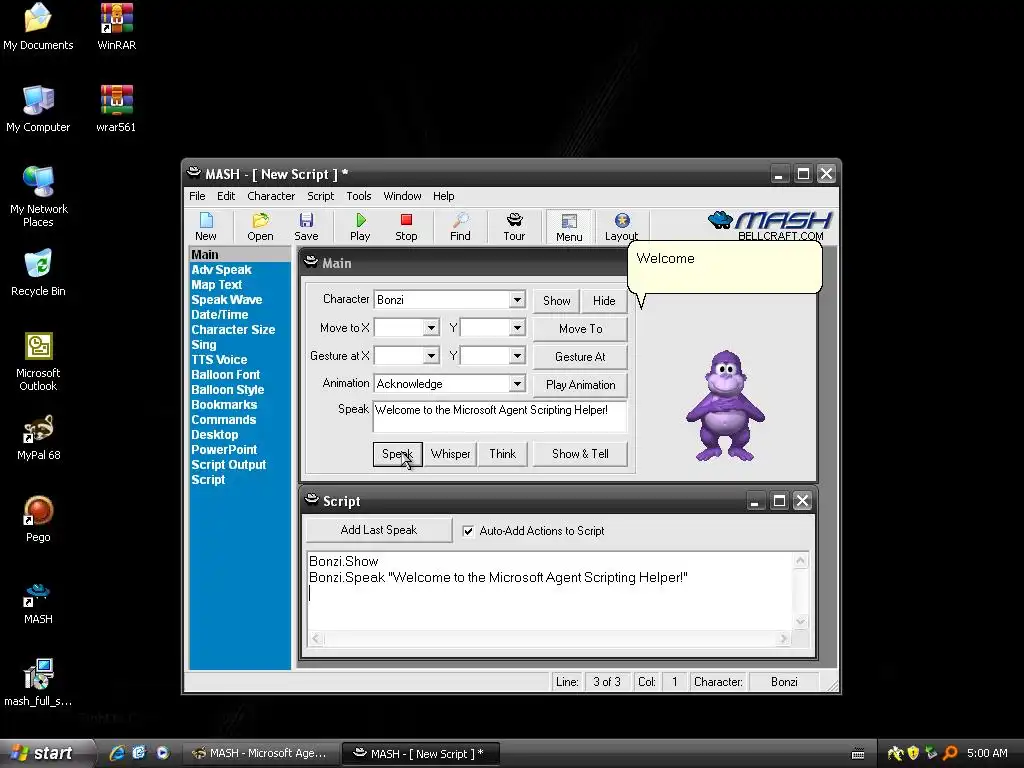Open a script with the Open icon
This screenshot has width=1024, height=768.
[260, 227]
